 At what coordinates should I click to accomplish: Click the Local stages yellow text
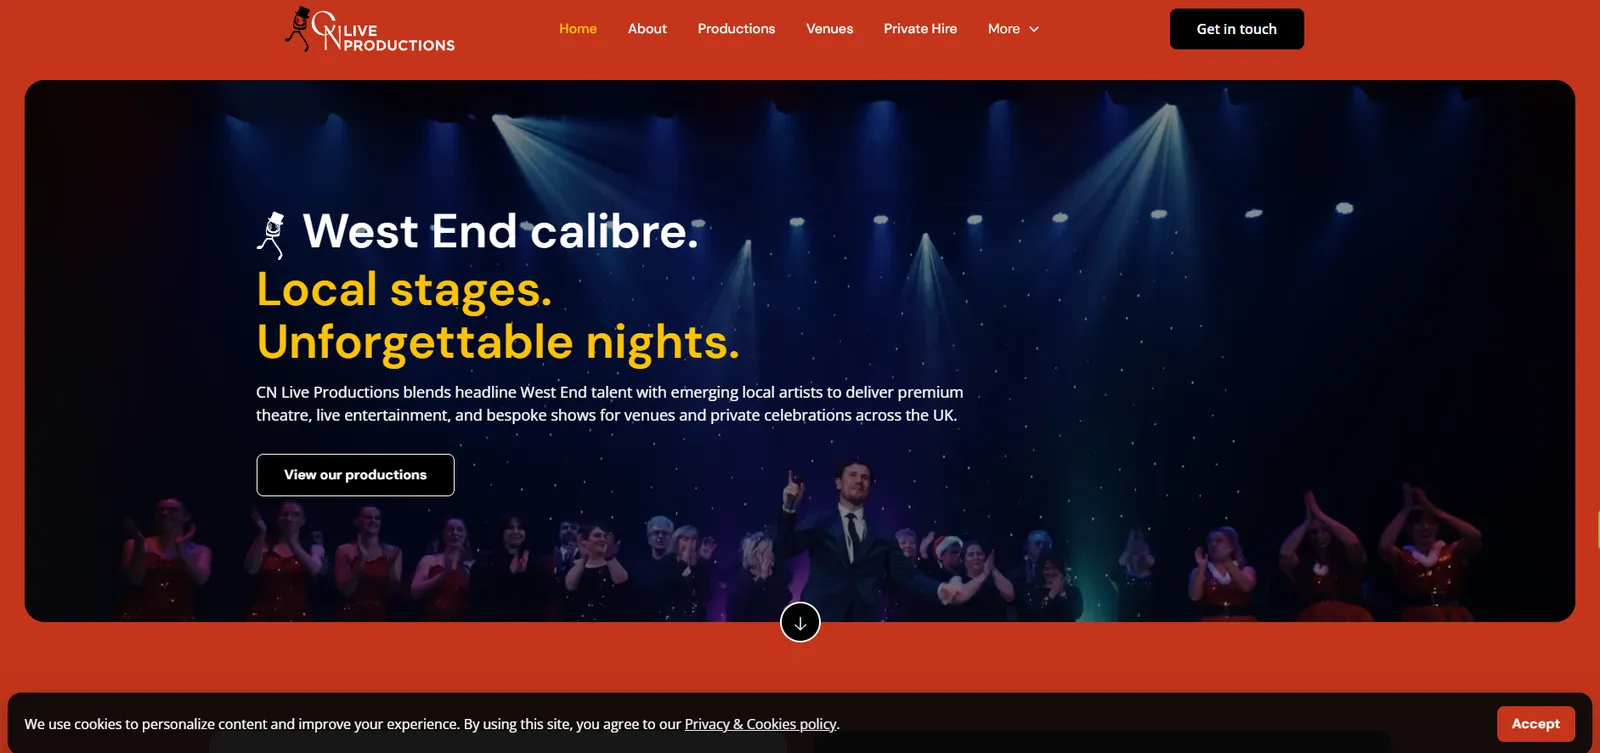404,290
